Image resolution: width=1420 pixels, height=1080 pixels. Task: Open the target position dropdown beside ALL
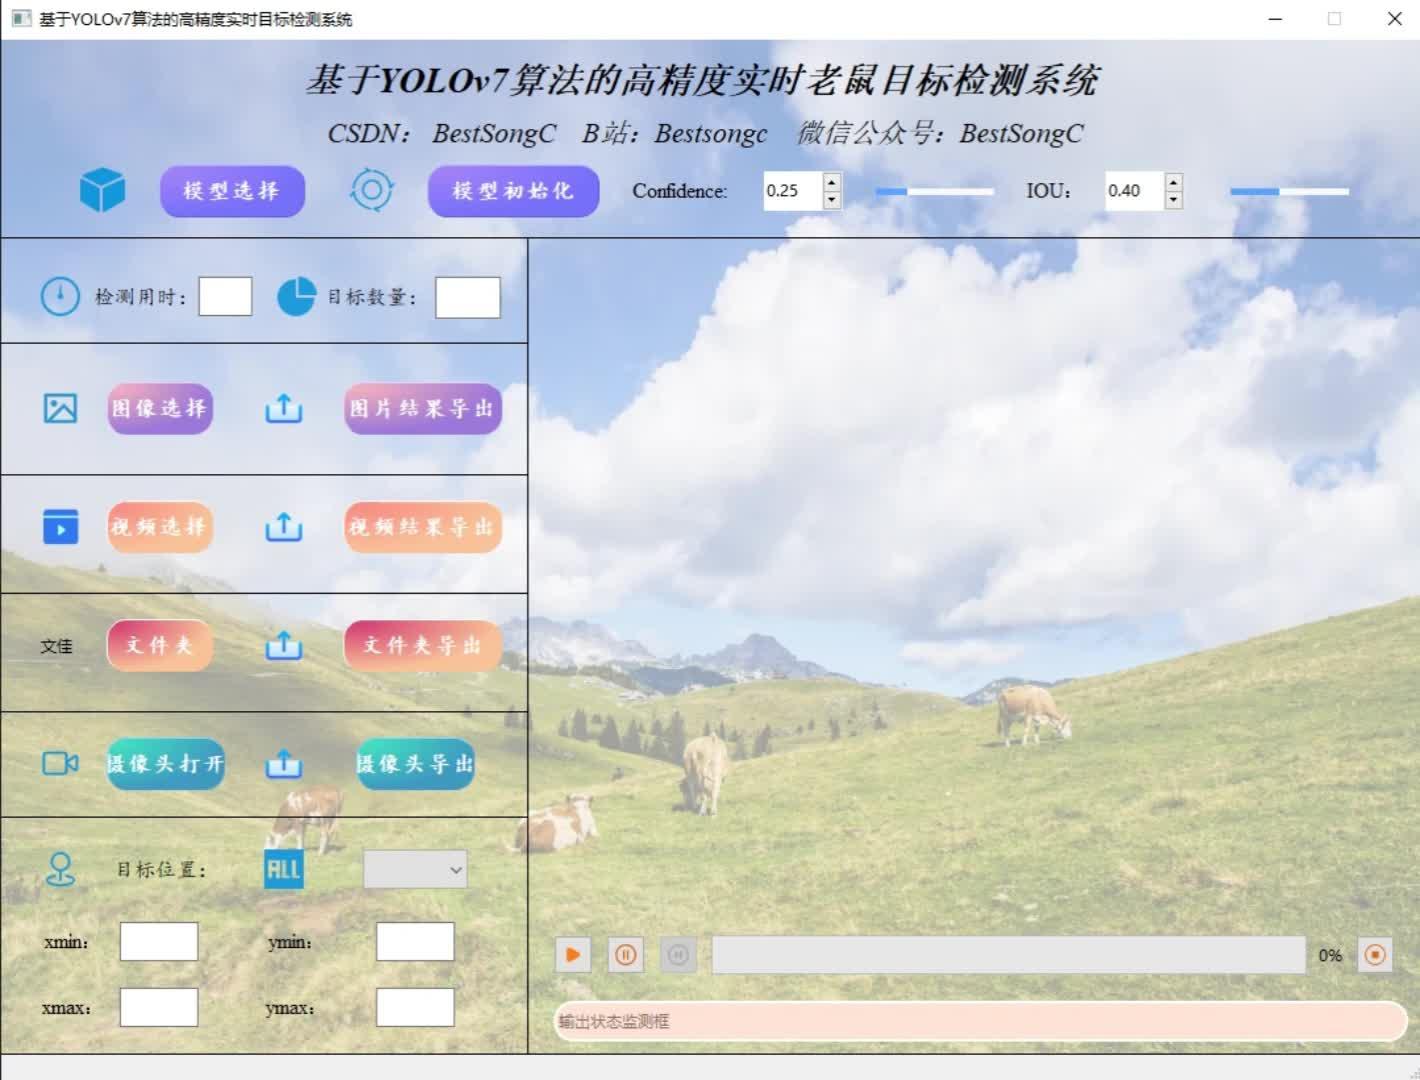(x=415, y=869)
